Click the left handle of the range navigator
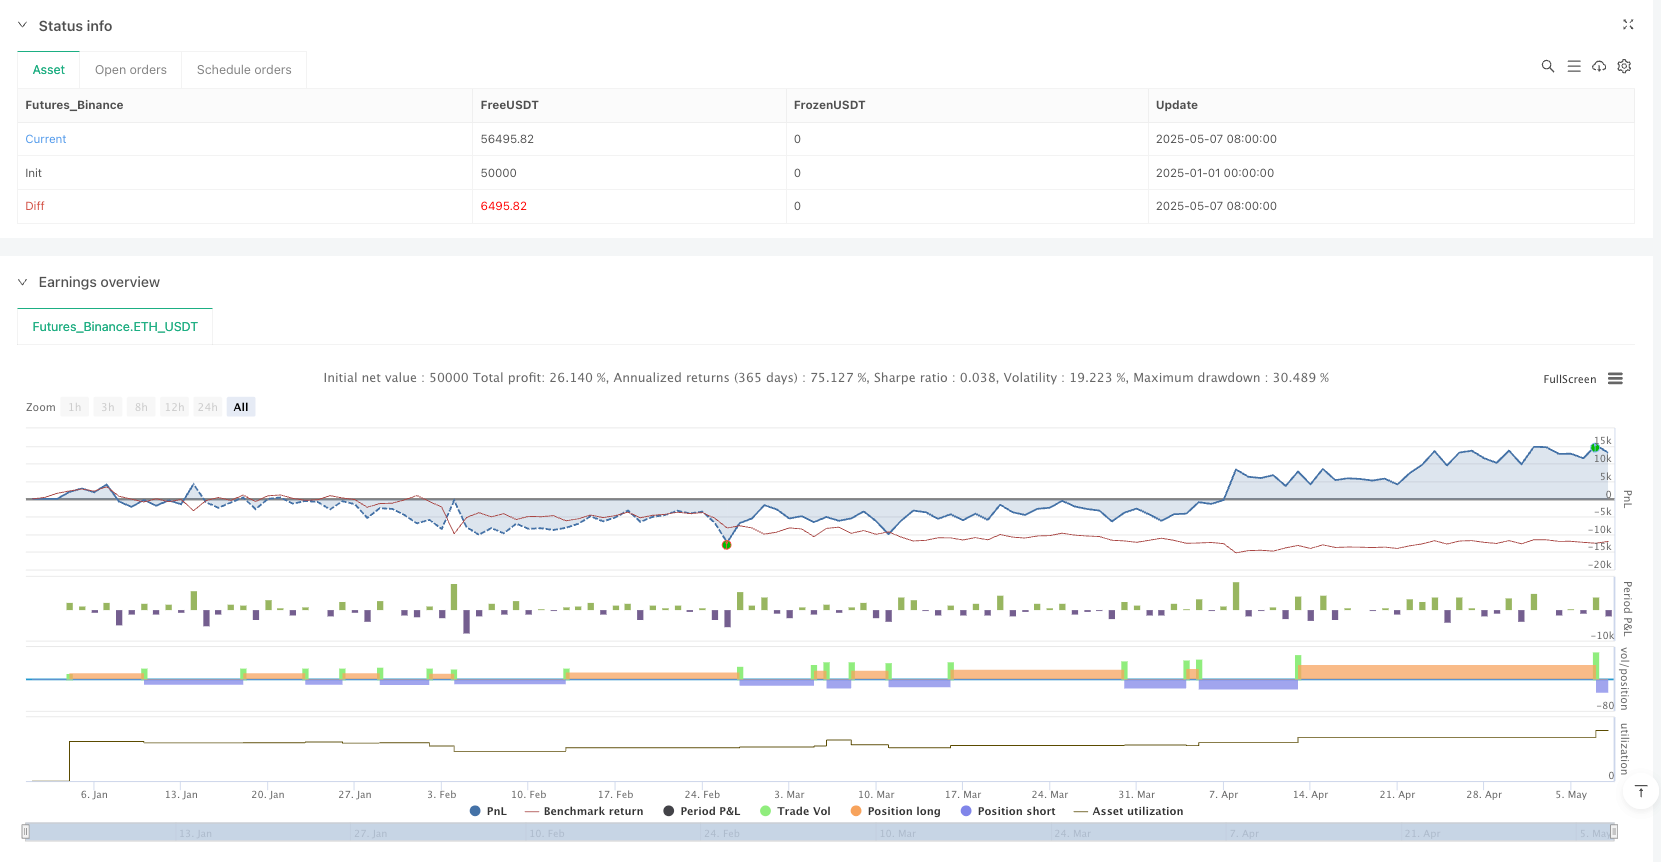Viewport: 1661px width, 862px height. point(26,832)
